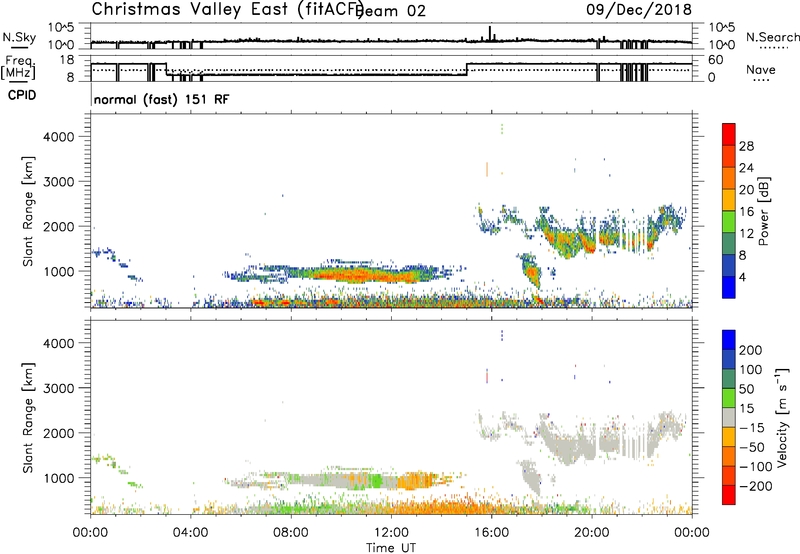Click the 'Beam 02' label
Viewport: 800px width, 554px height.
(392, 11)
